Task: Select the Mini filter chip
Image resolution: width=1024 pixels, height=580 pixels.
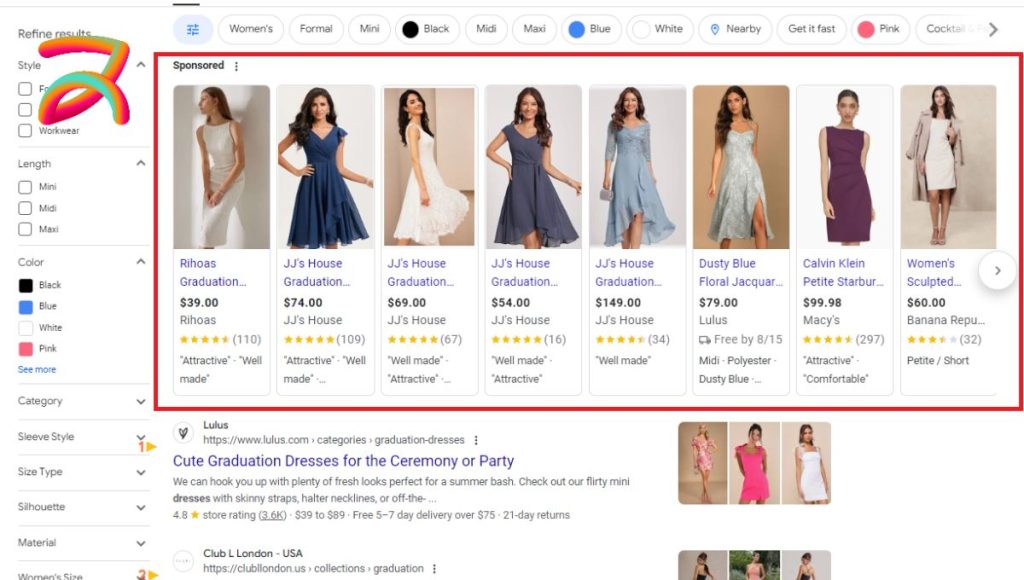Action: point(369,29)
